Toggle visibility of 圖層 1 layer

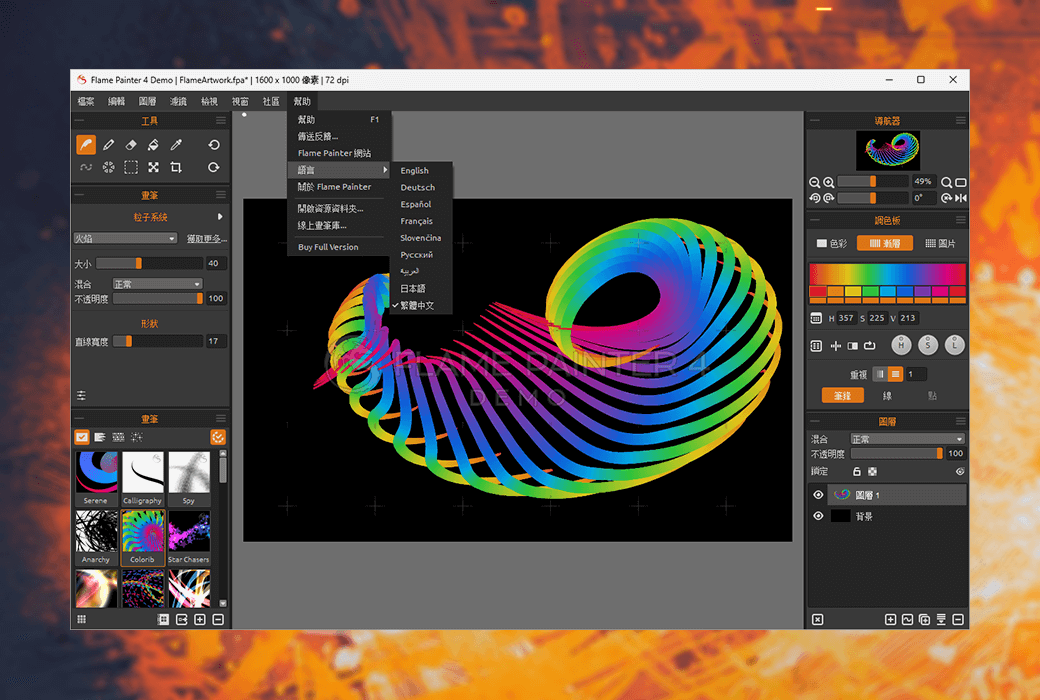[x=818, y=495]
